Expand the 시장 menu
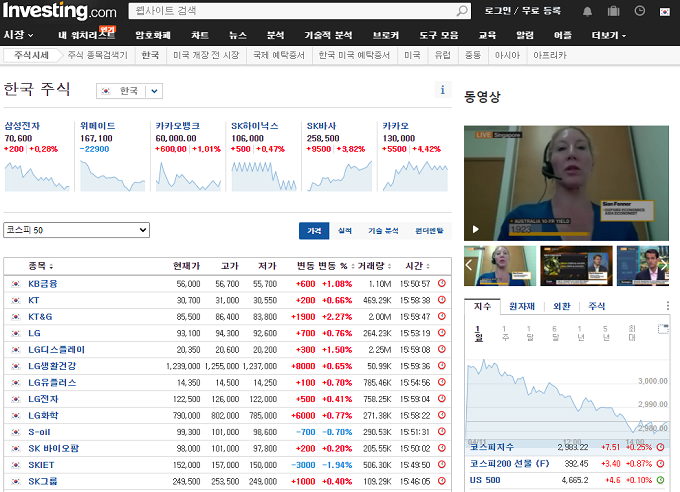This screenshot has width=680, height=492. click(x=19, y=35)
